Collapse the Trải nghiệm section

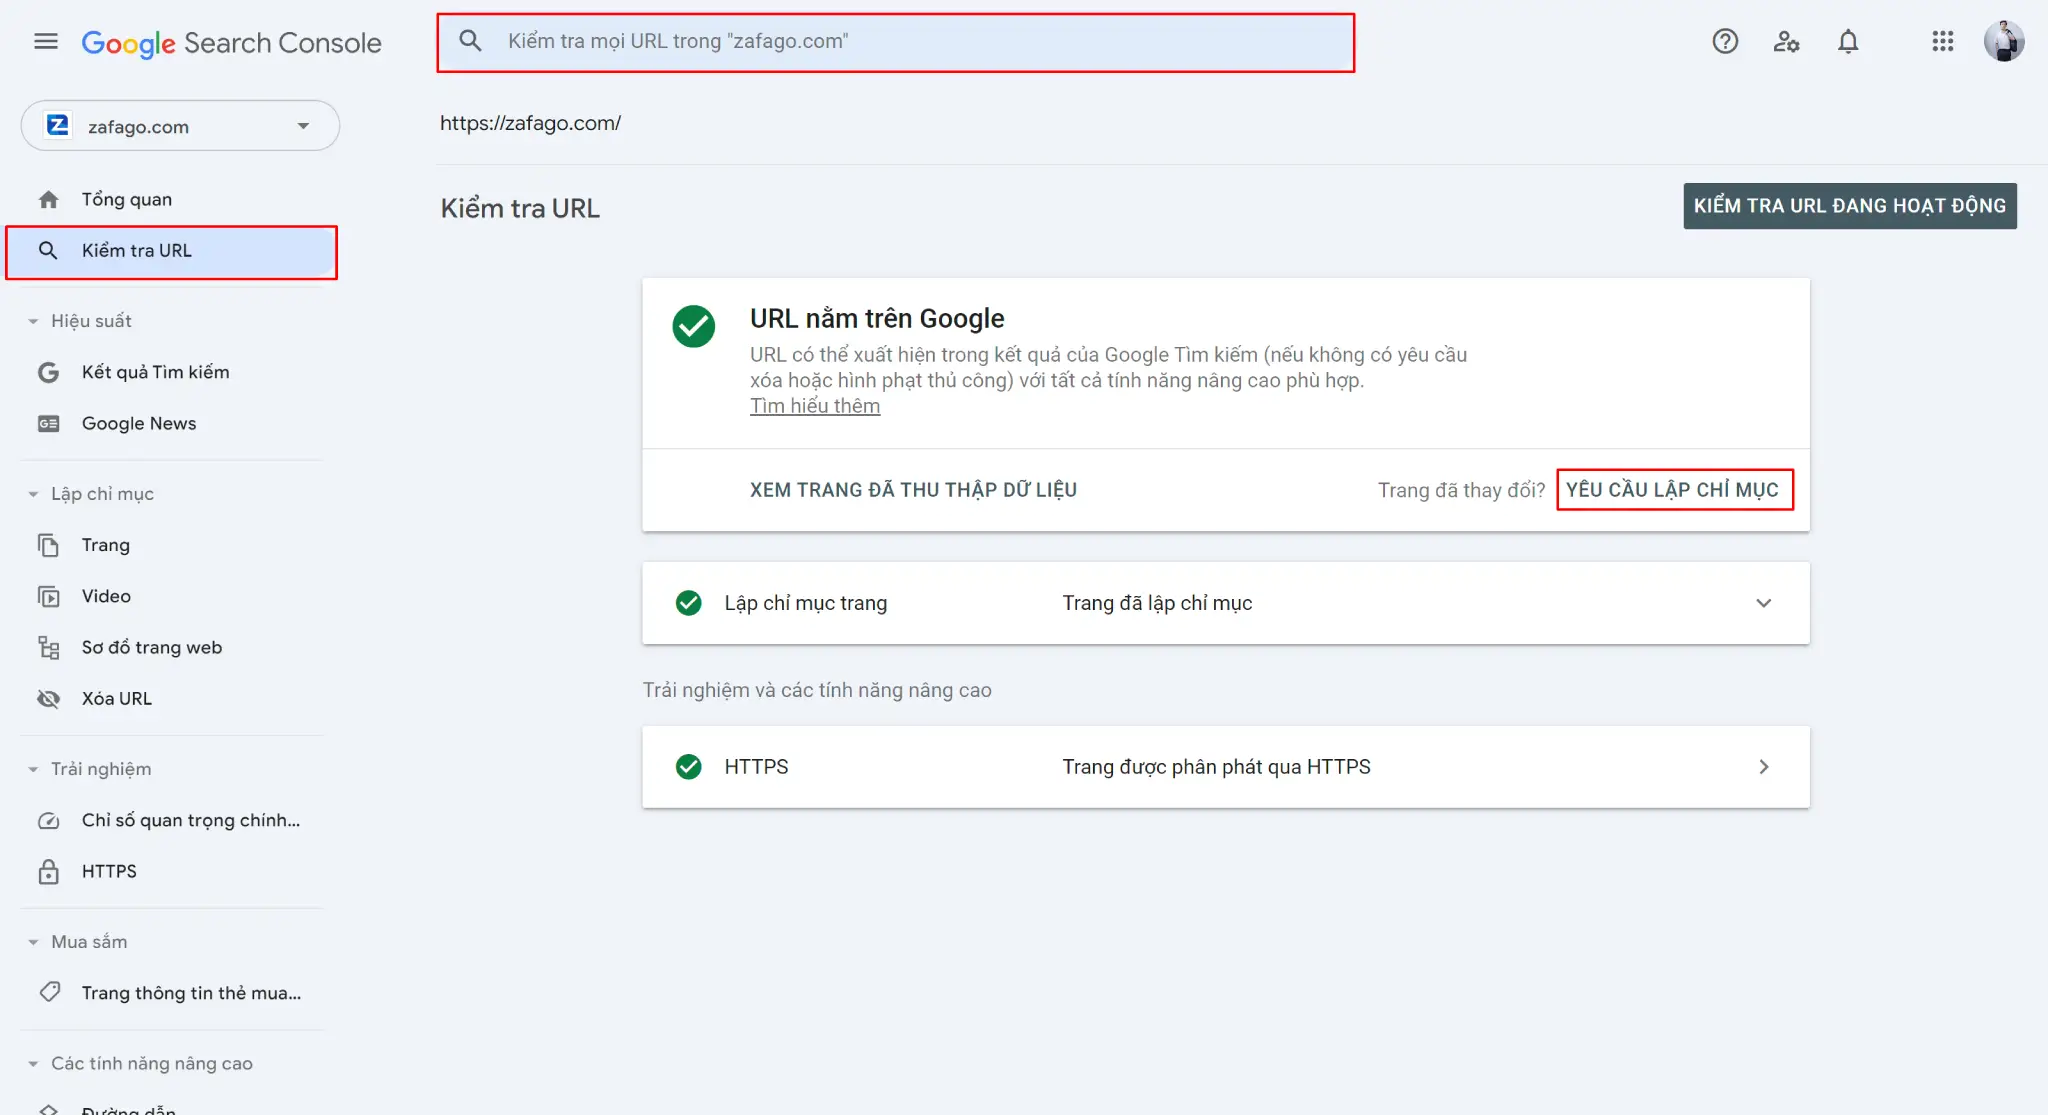[33, 769]
